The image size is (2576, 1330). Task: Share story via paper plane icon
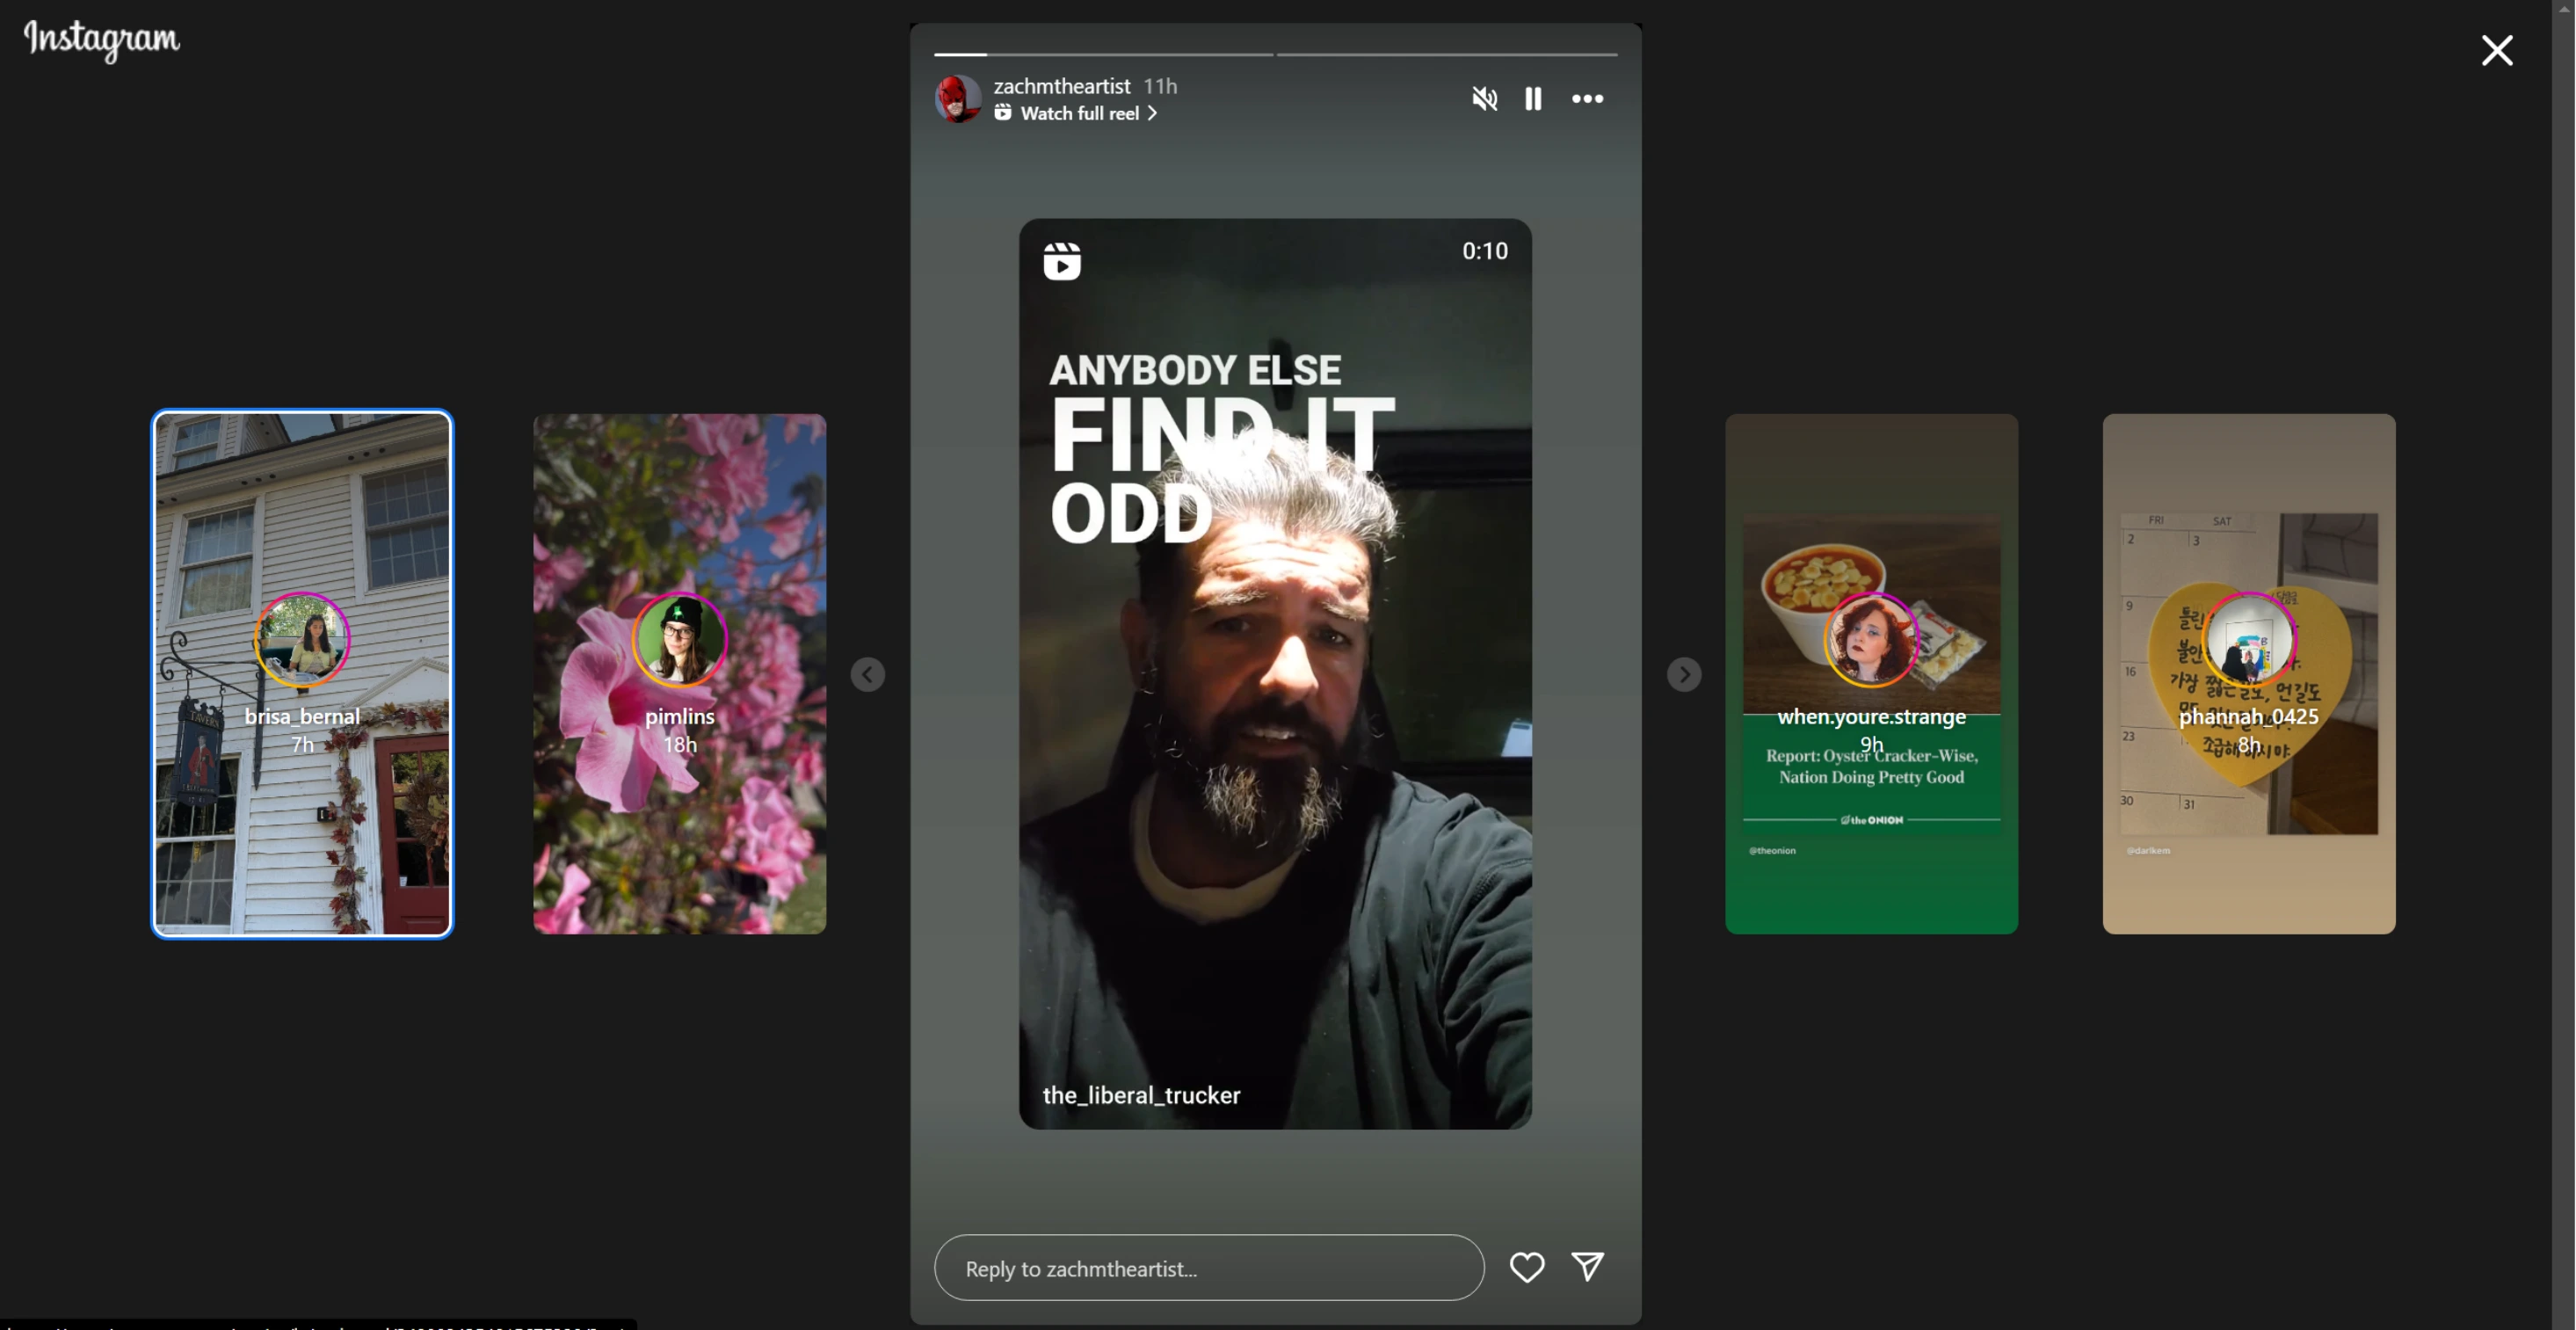click(1587, 1267)
